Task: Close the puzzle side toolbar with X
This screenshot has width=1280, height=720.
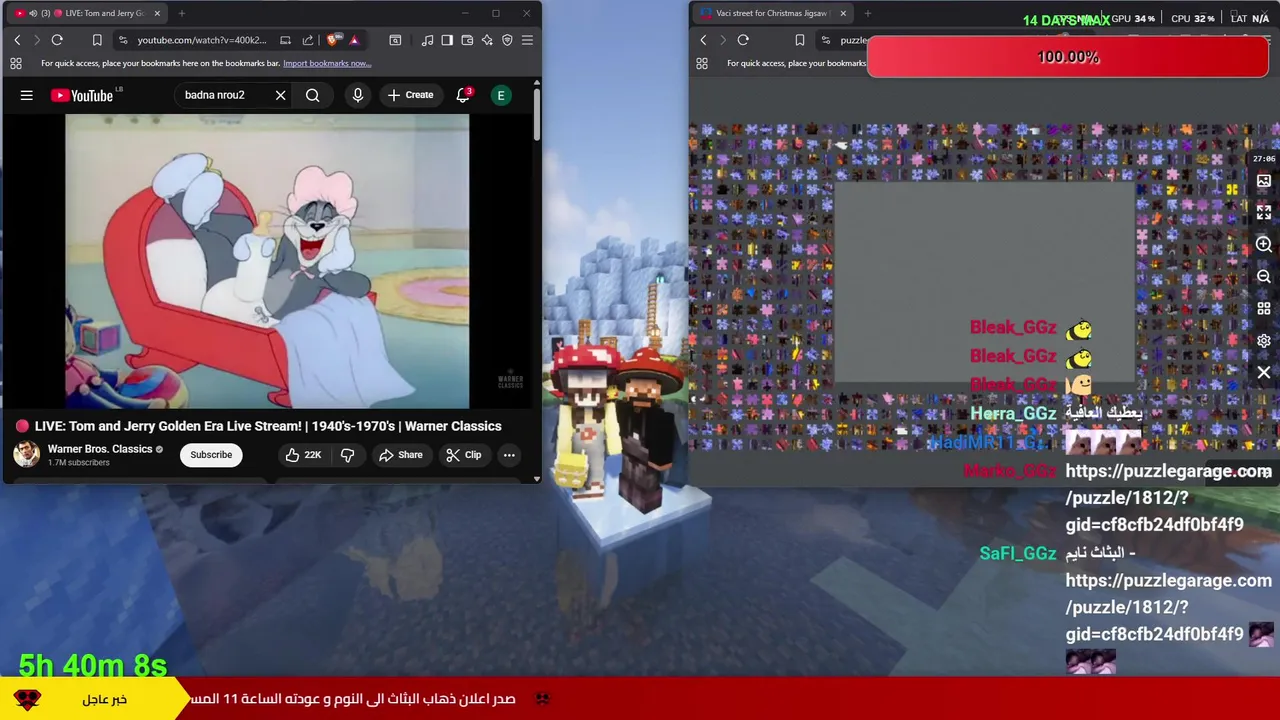Action: [x=1264, y=373]
